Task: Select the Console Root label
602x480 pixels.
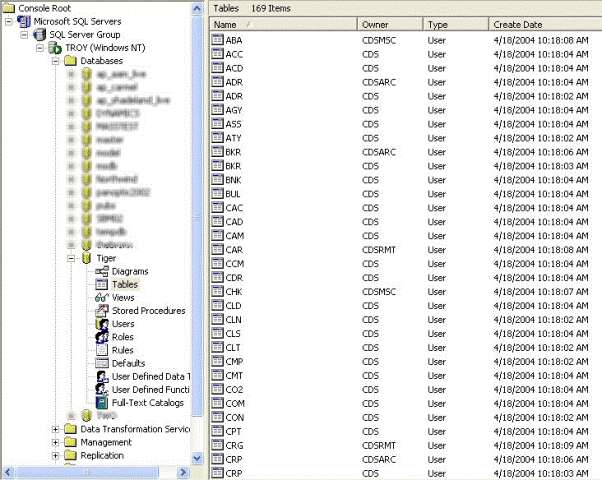Action: click(45, 8)
